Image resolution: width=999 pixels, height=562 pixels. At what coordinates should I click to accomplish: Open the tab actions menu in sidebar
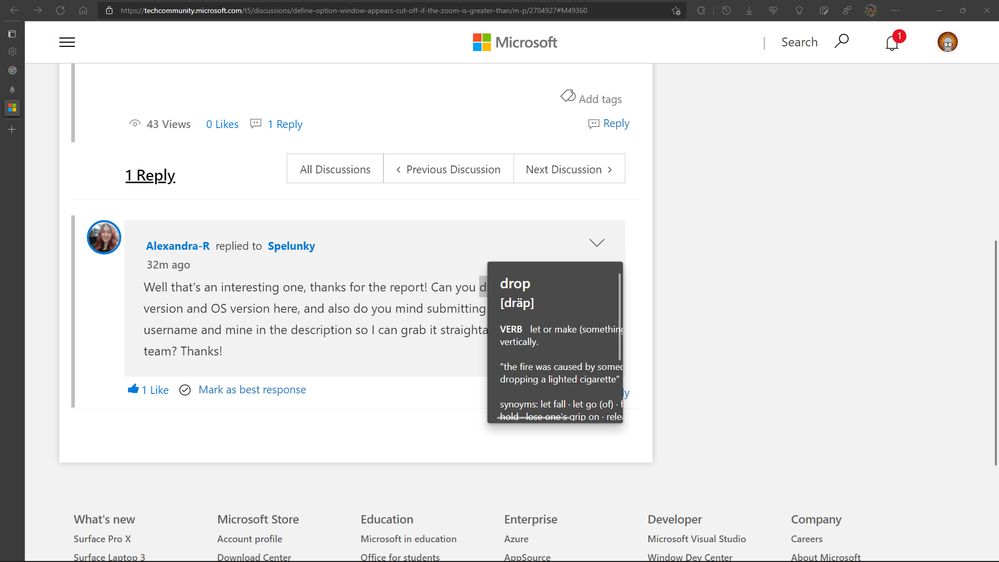coord(12,34)
